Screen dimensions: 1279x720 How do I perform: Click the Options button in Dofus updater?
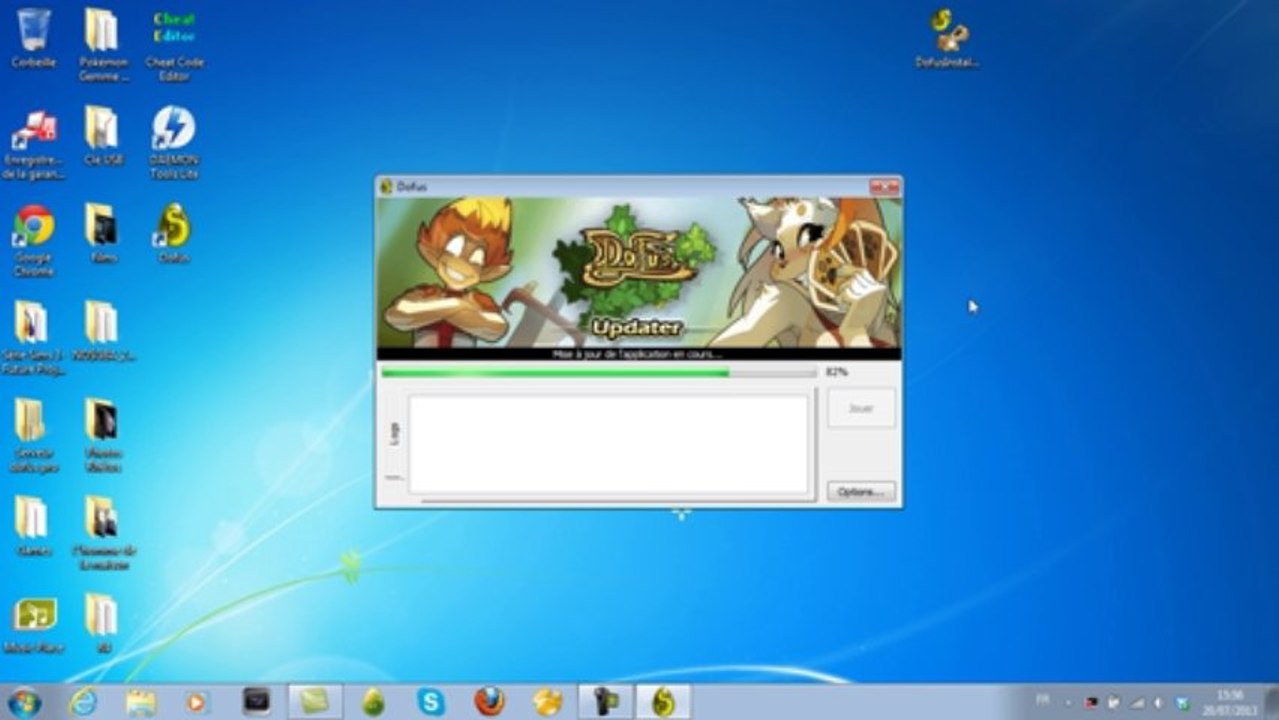[x=861, y=492]
